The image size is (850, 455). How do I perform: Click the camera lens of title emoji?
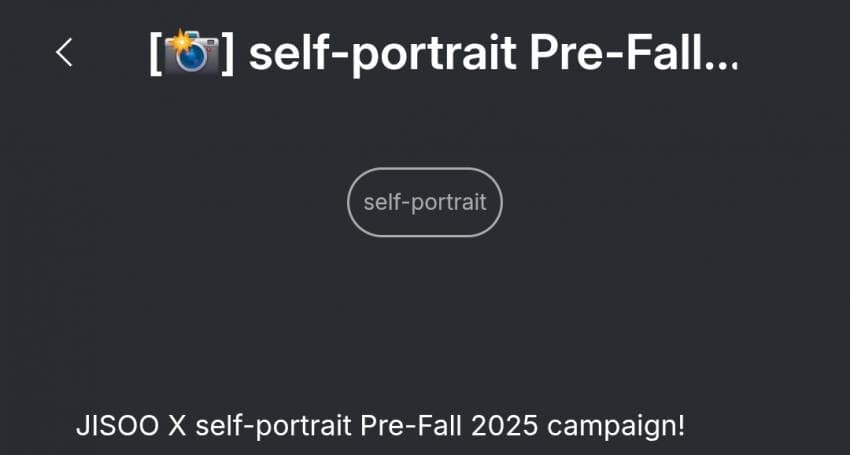(x=194, y=59)
